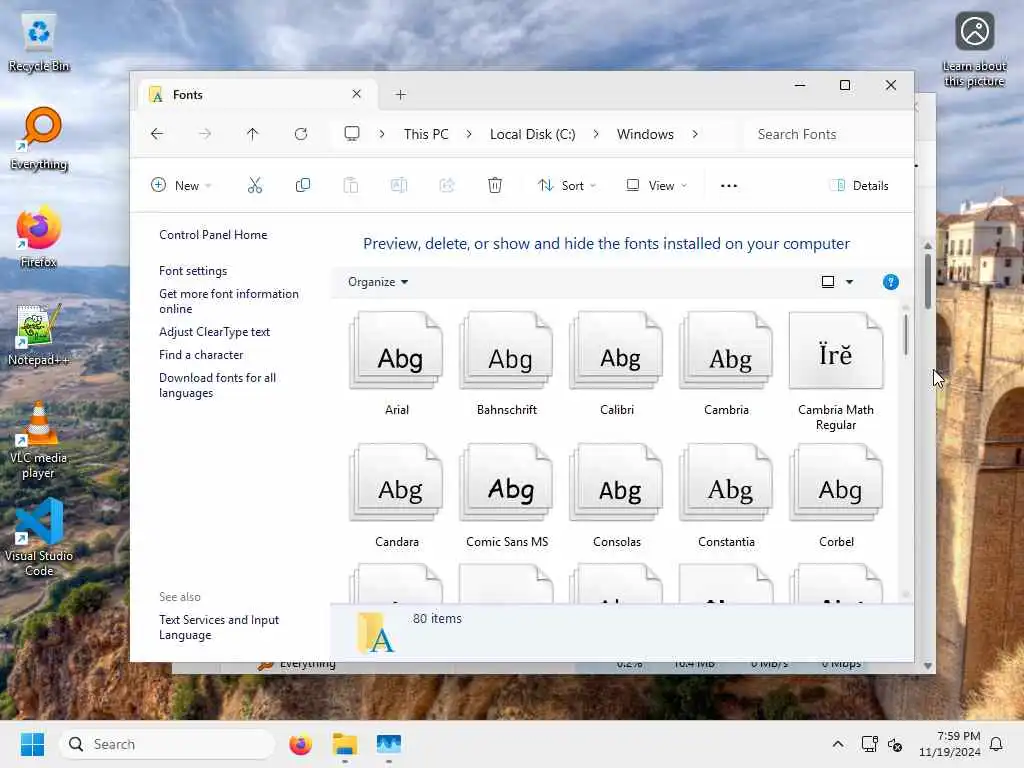1024x768 pixels.
Task: Open Everything desktop shortcut
Action: tap(39, 139)
